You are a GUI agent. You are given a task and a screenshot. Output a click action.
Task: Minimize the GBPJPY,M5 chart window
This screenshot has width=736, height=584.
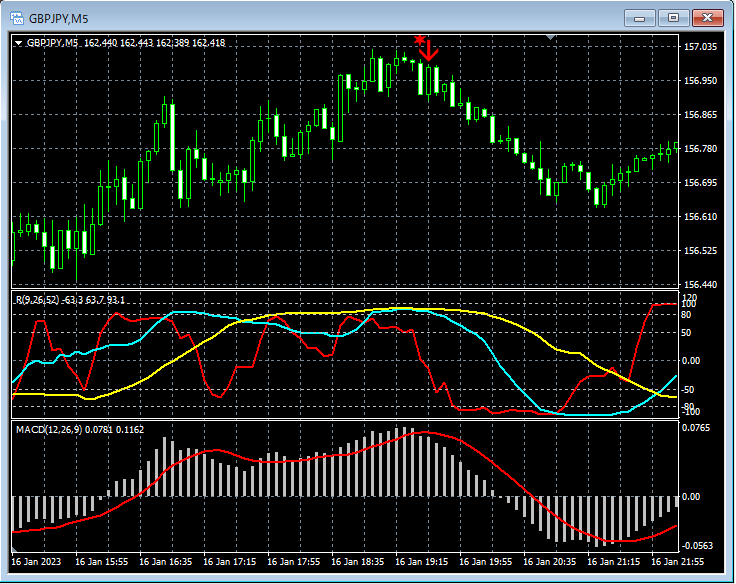(x=639, y=17)
